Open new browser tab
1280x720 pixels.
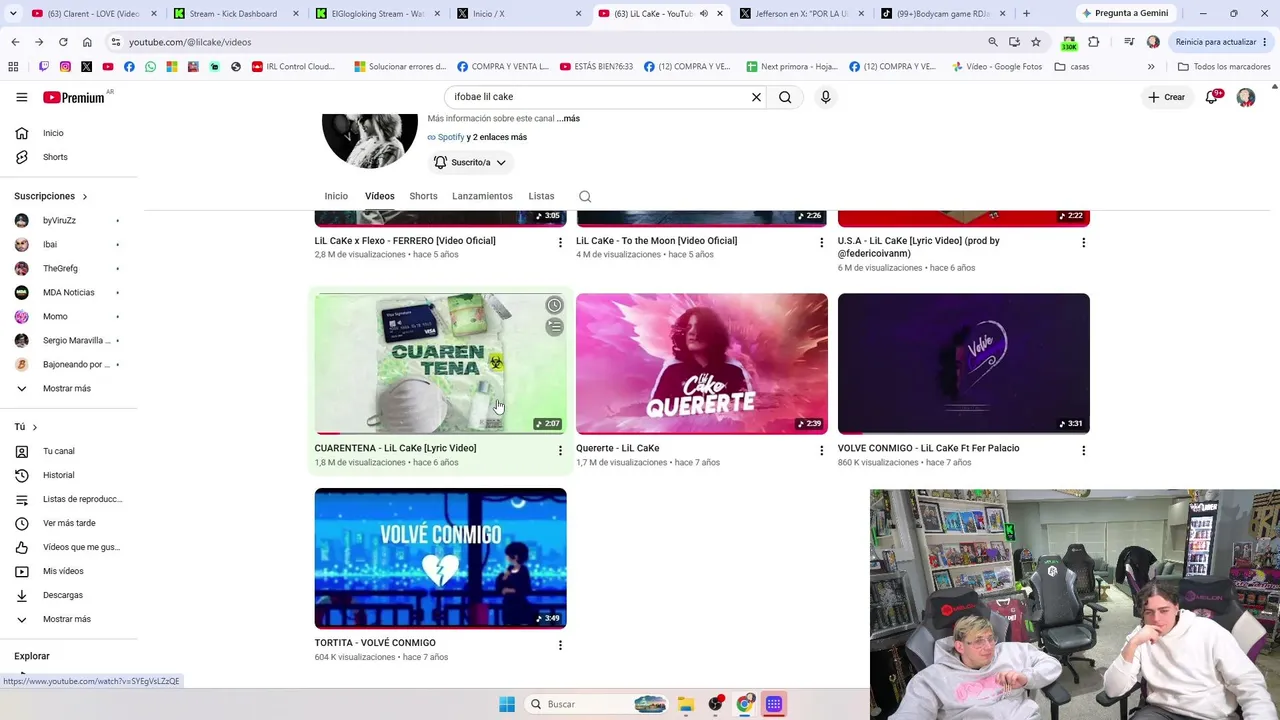(1026, 14)
